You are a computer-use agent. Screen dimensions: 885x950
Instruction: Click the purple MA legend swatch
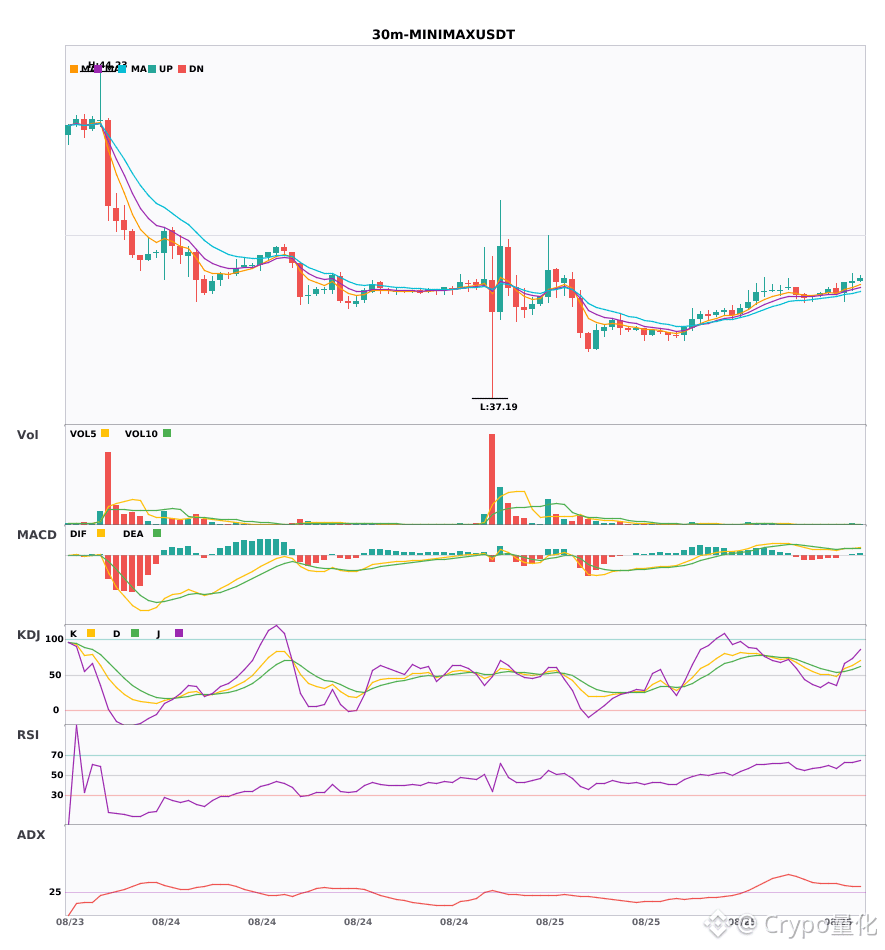coord(98,69)
